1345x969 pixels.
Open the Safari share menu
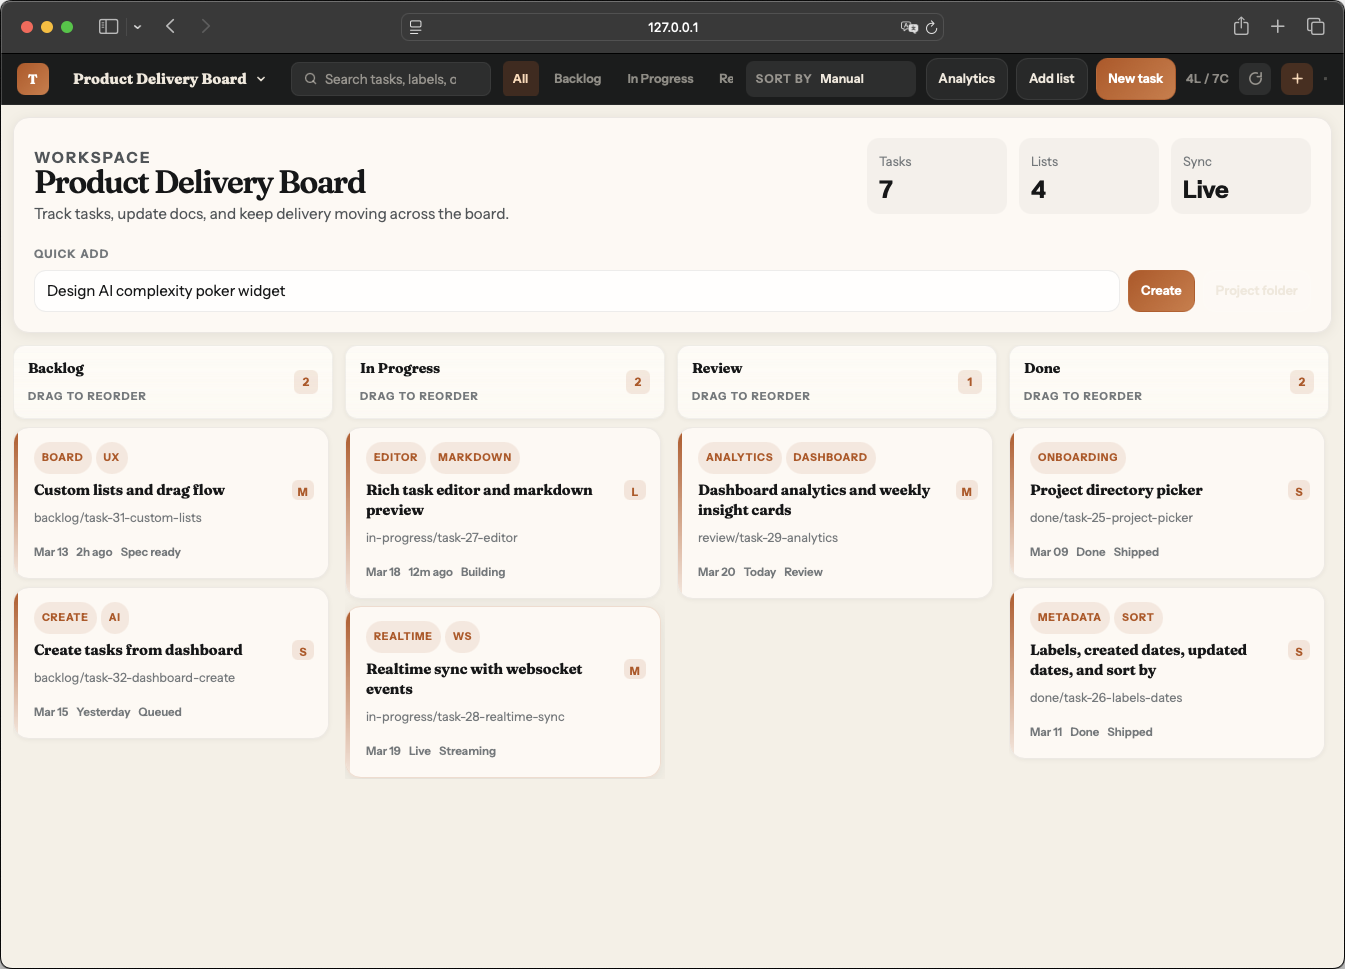pos(1241,27)
